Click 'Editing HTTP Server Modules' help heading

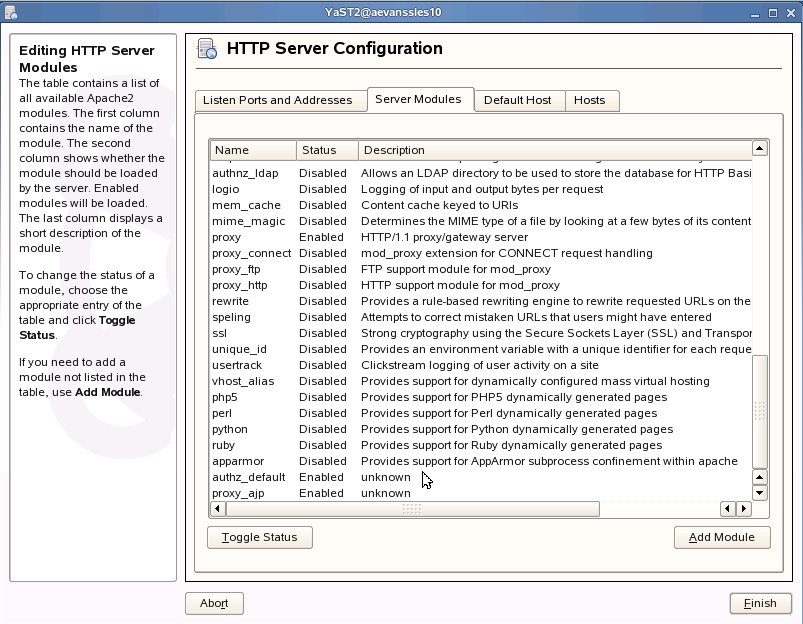[87, 59]
